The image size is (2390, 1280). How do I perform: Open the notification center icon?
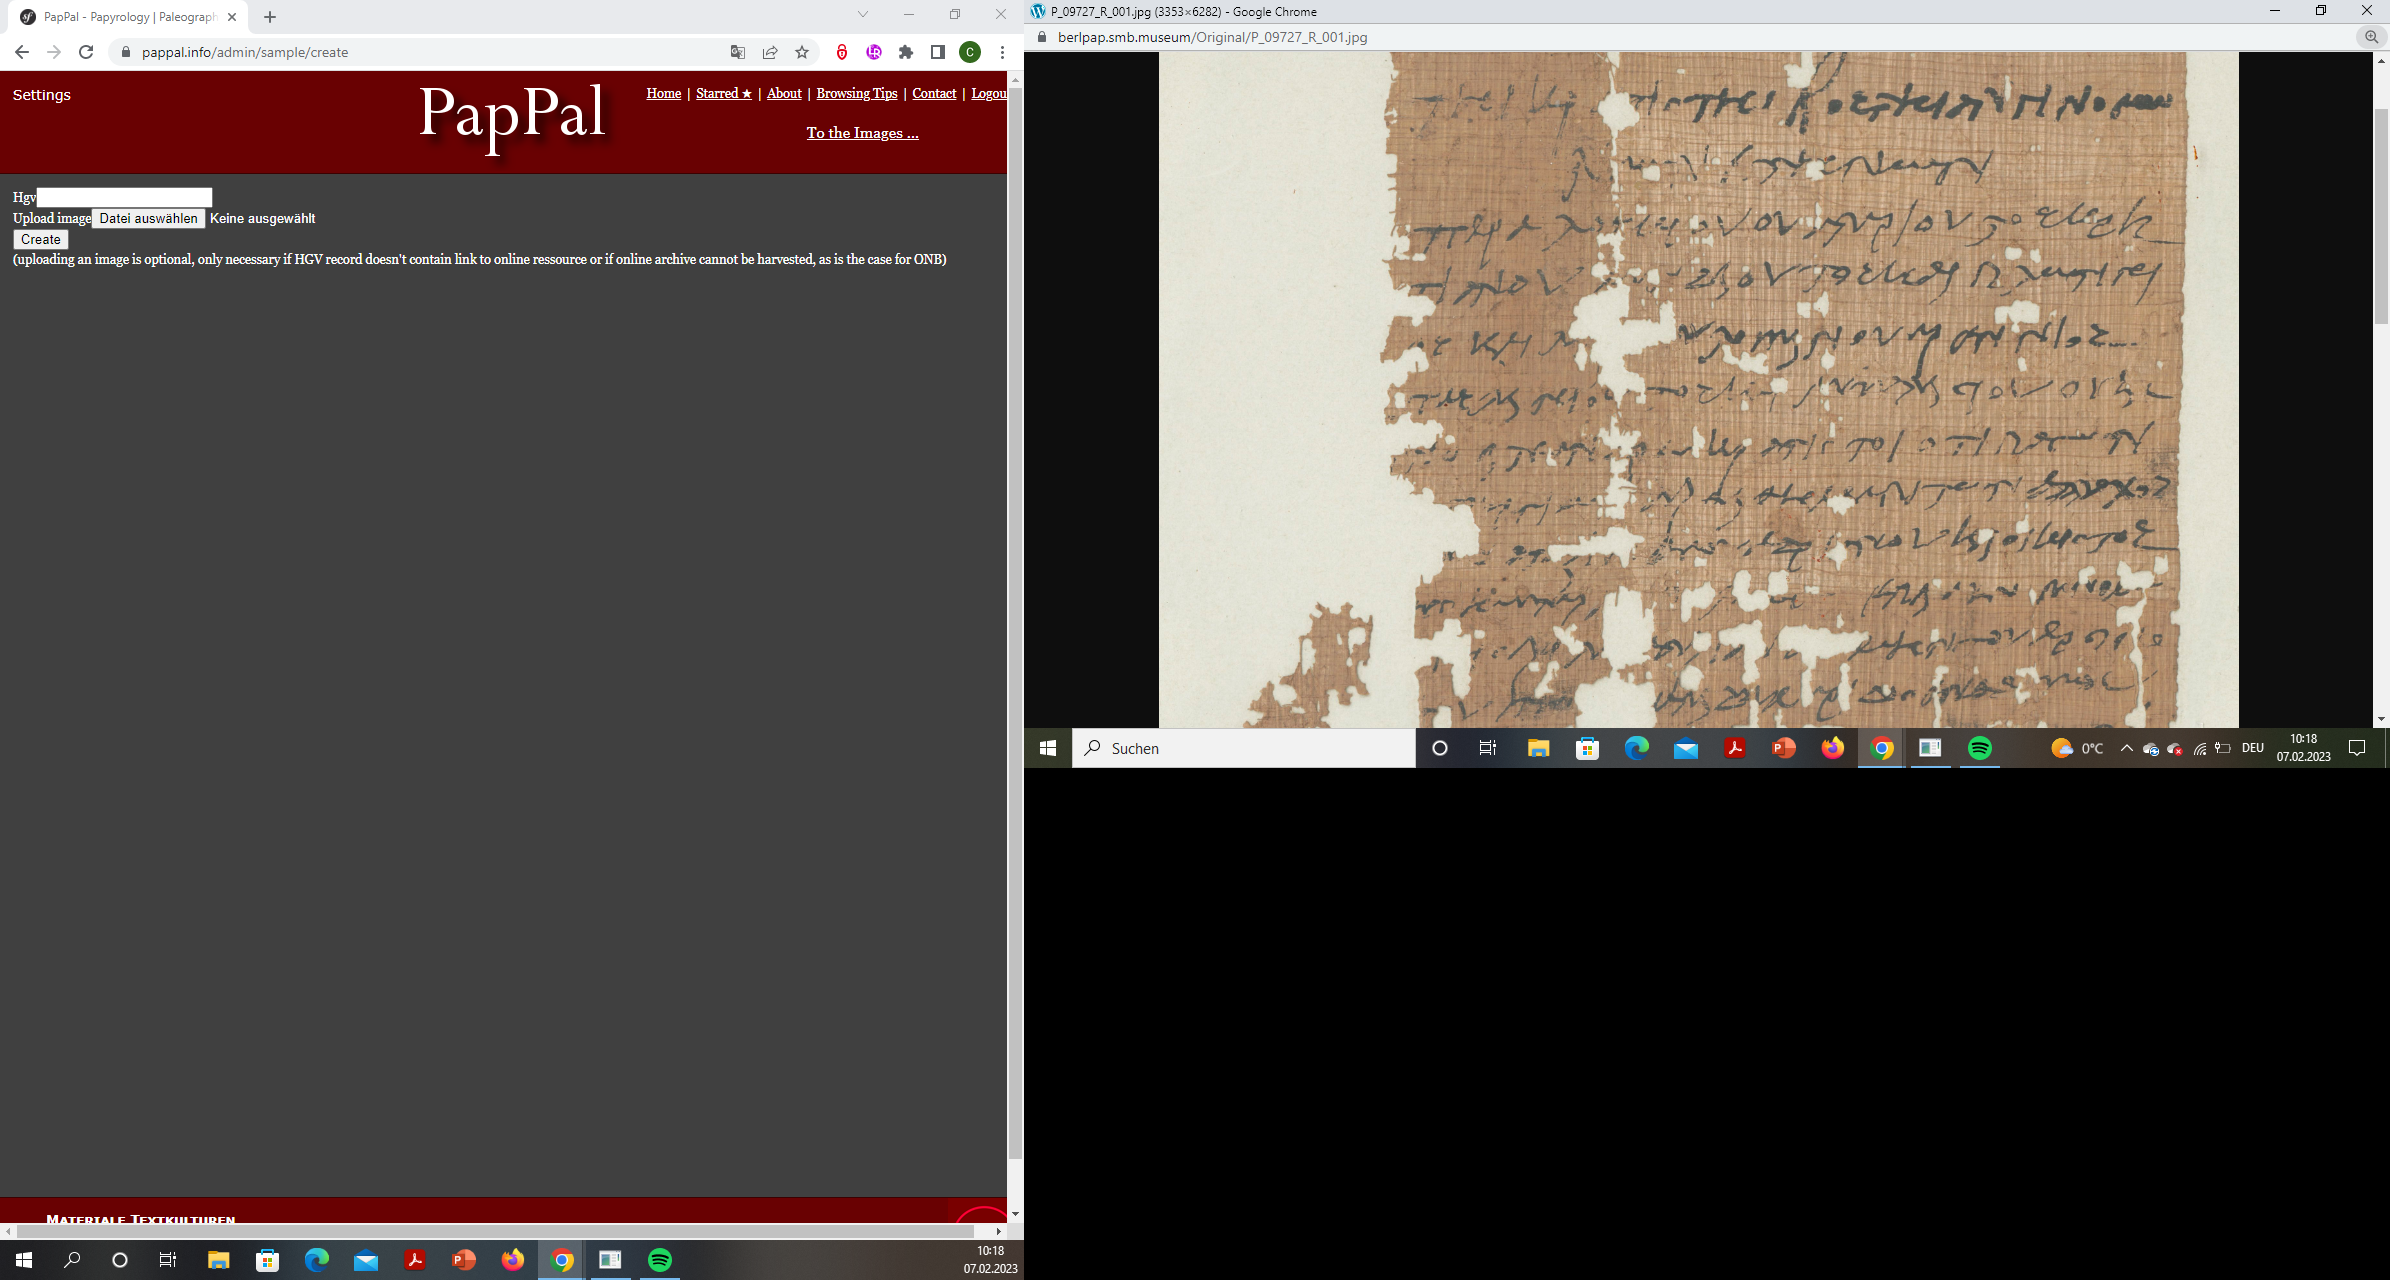[2357, 748]
